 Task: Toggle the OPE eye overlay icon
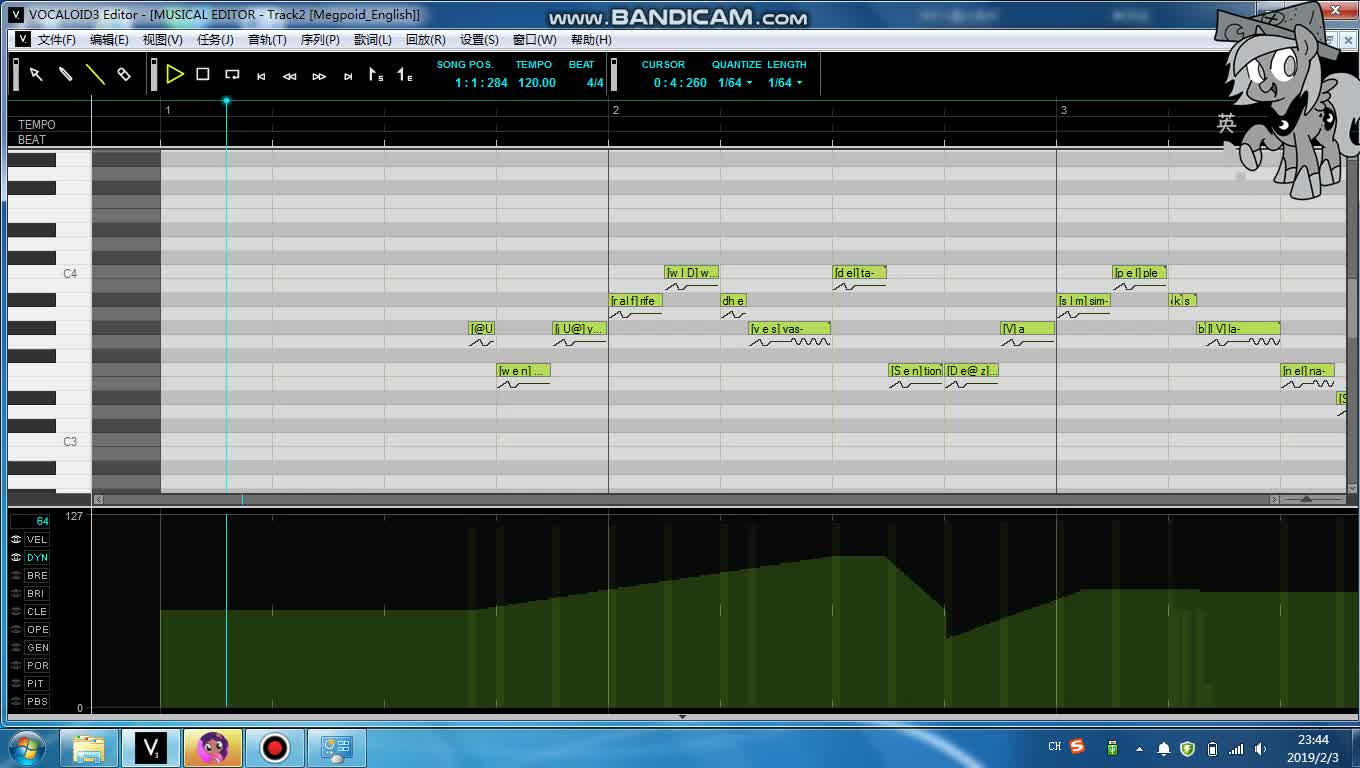(16, 630)
